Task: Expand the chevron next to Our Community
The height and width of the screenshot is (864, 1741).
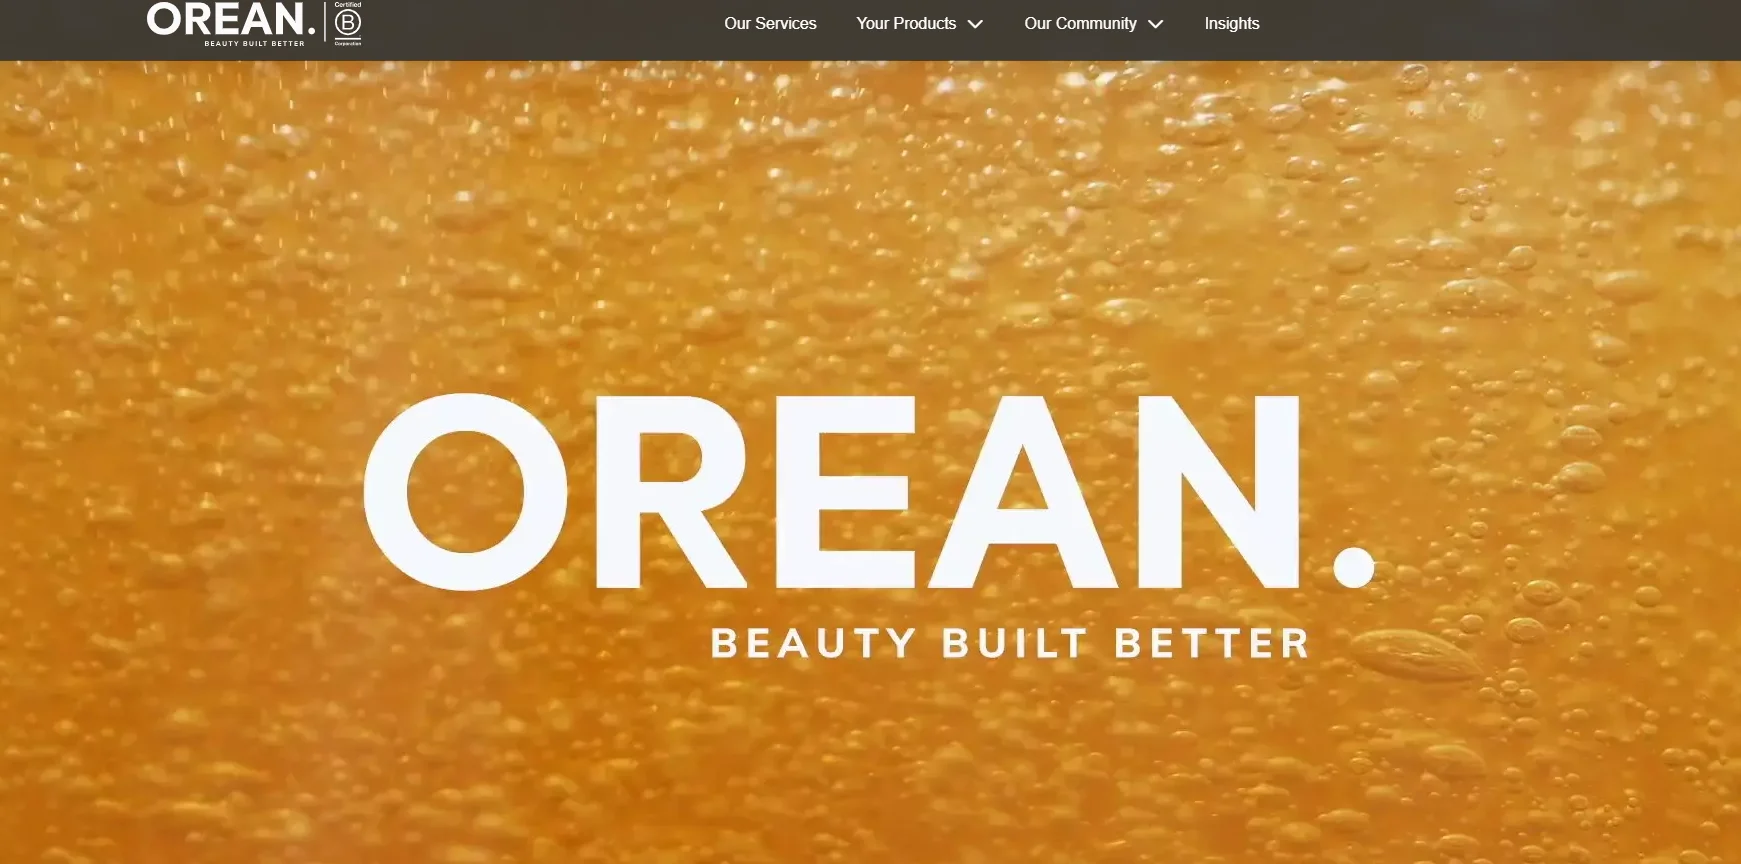Action: click(1156, 24)
